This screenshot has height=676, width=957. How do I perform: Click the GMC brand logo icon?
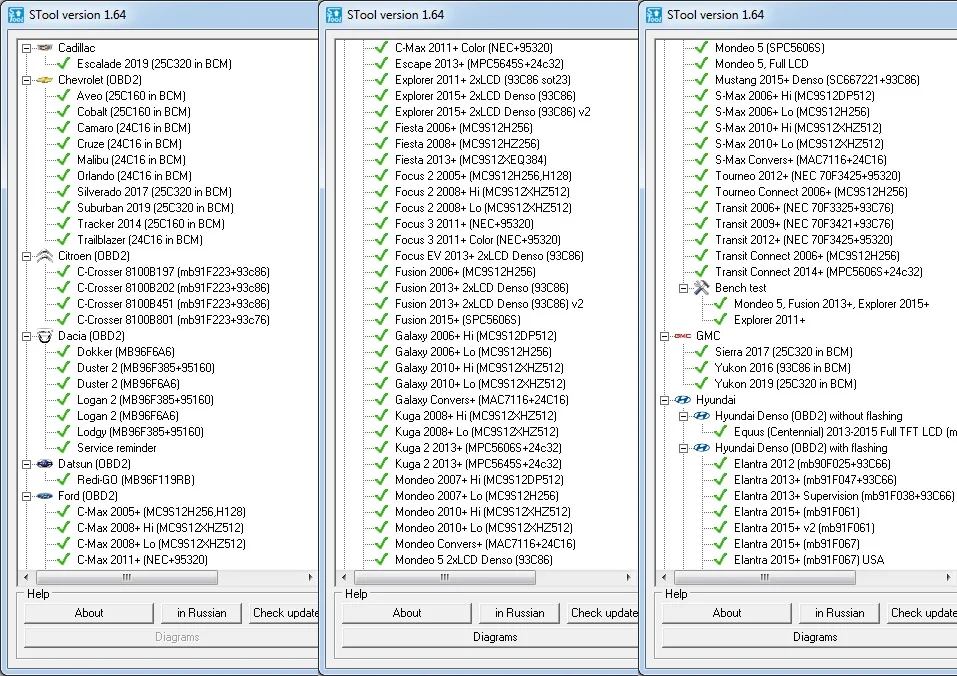point(682,336)
